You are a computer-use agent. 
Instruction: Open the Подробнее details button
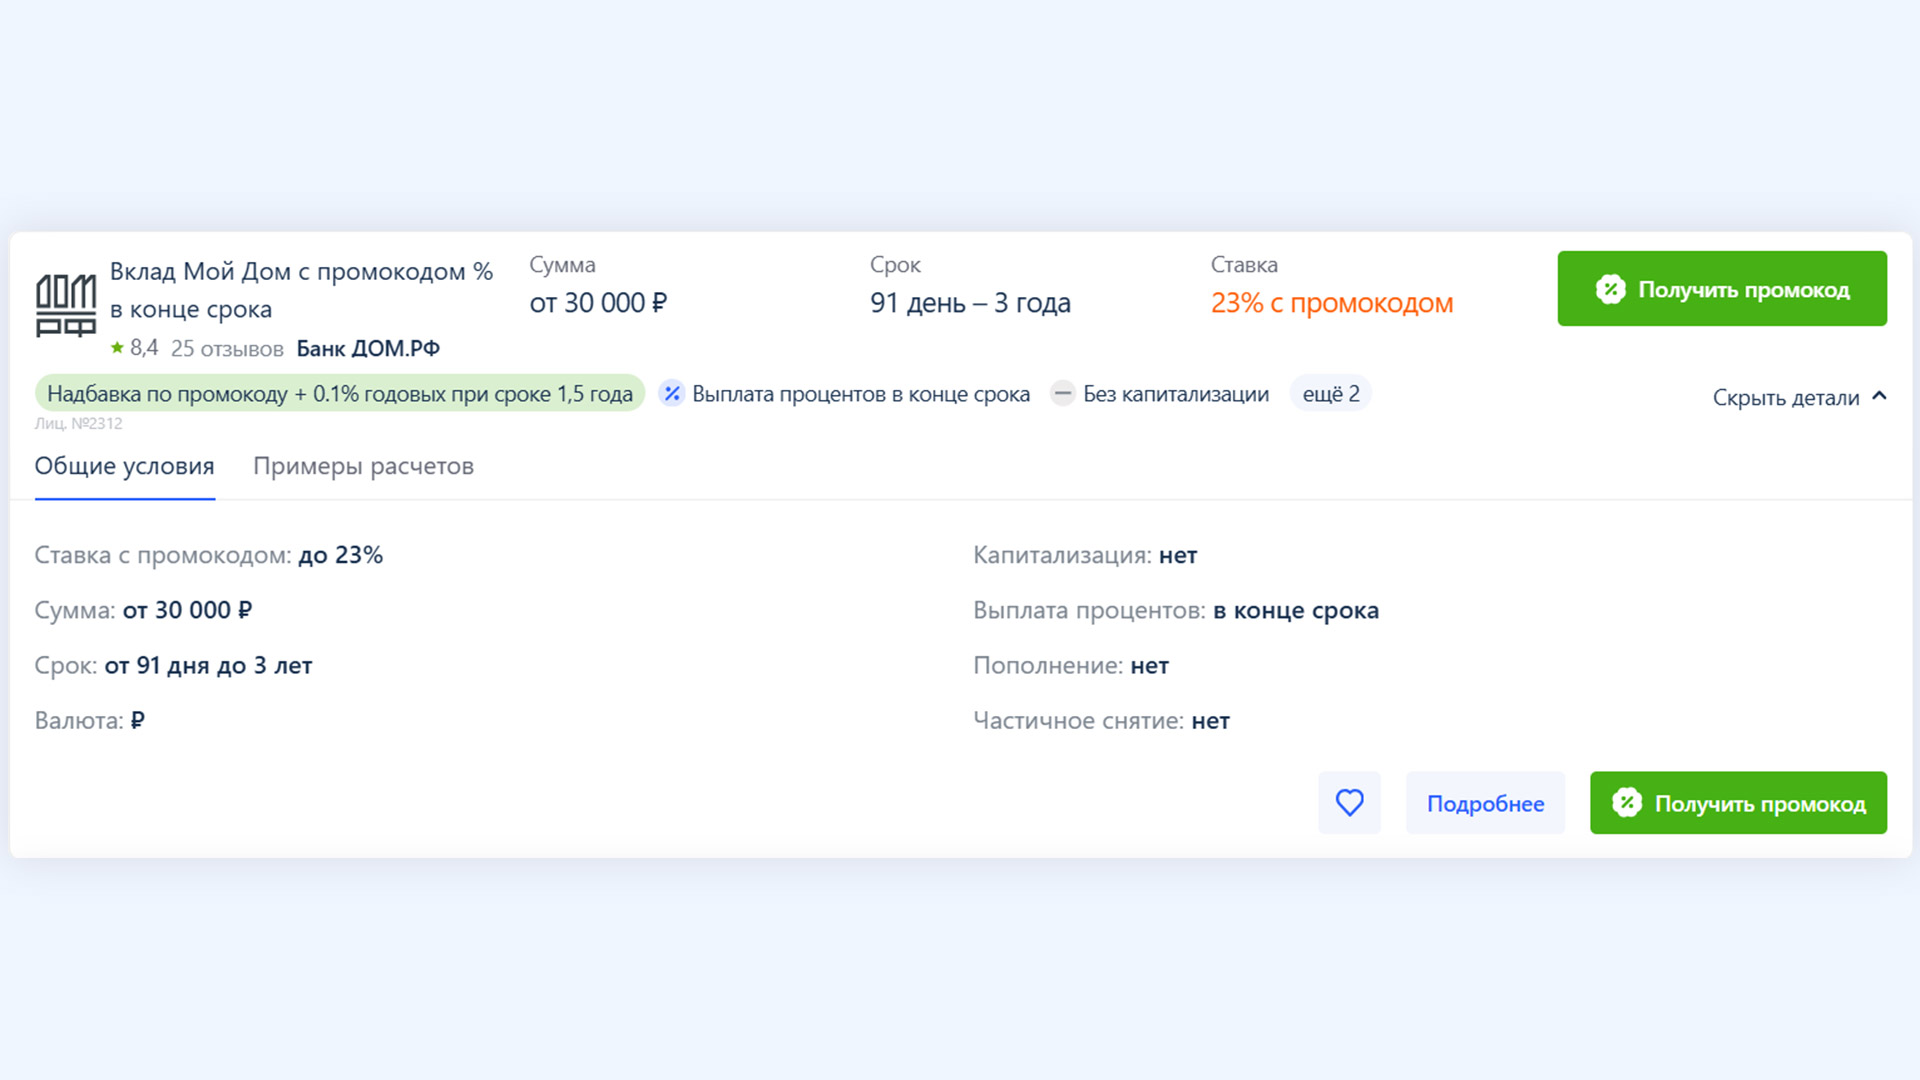tap(1485, 803)
